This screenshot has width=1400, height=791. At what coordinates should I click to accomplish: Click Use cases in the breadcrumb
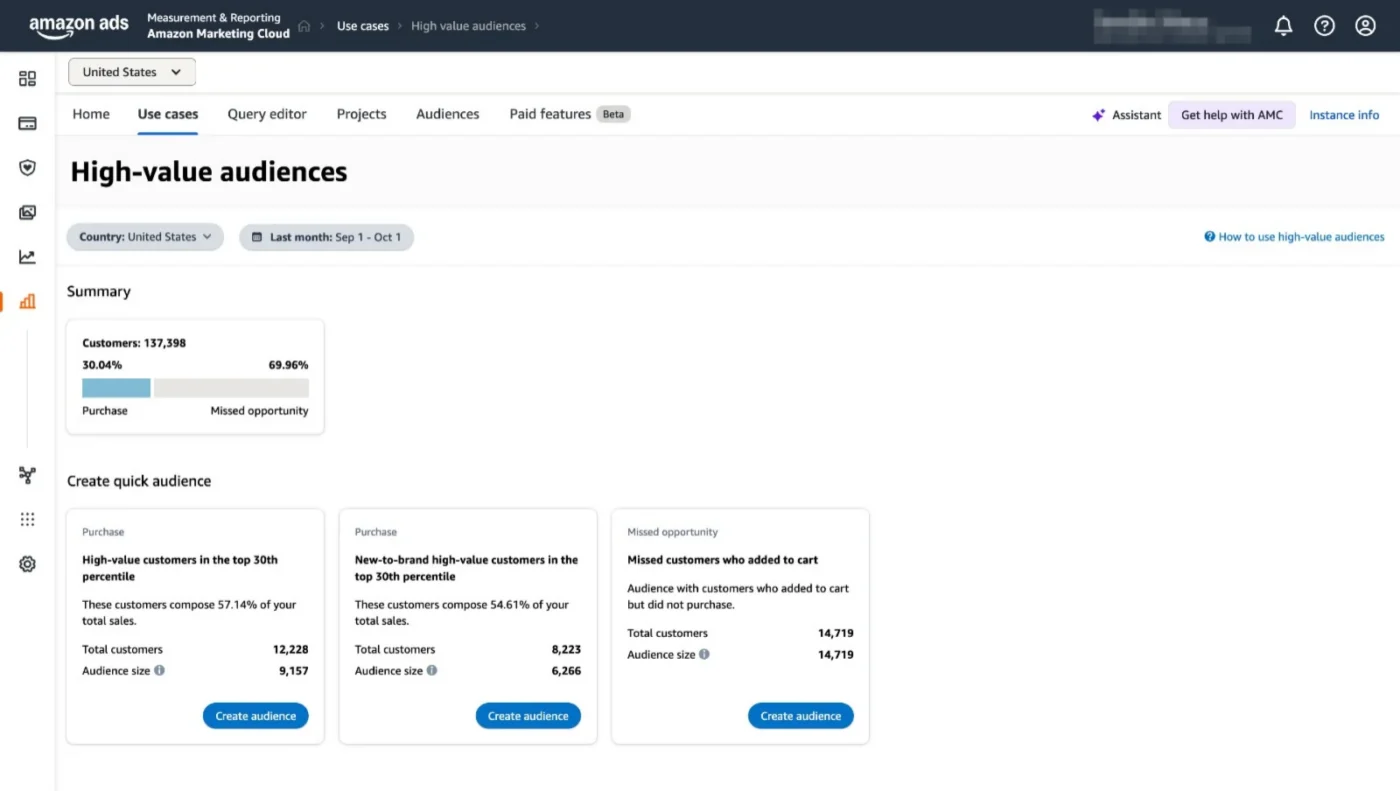[362, 26]
